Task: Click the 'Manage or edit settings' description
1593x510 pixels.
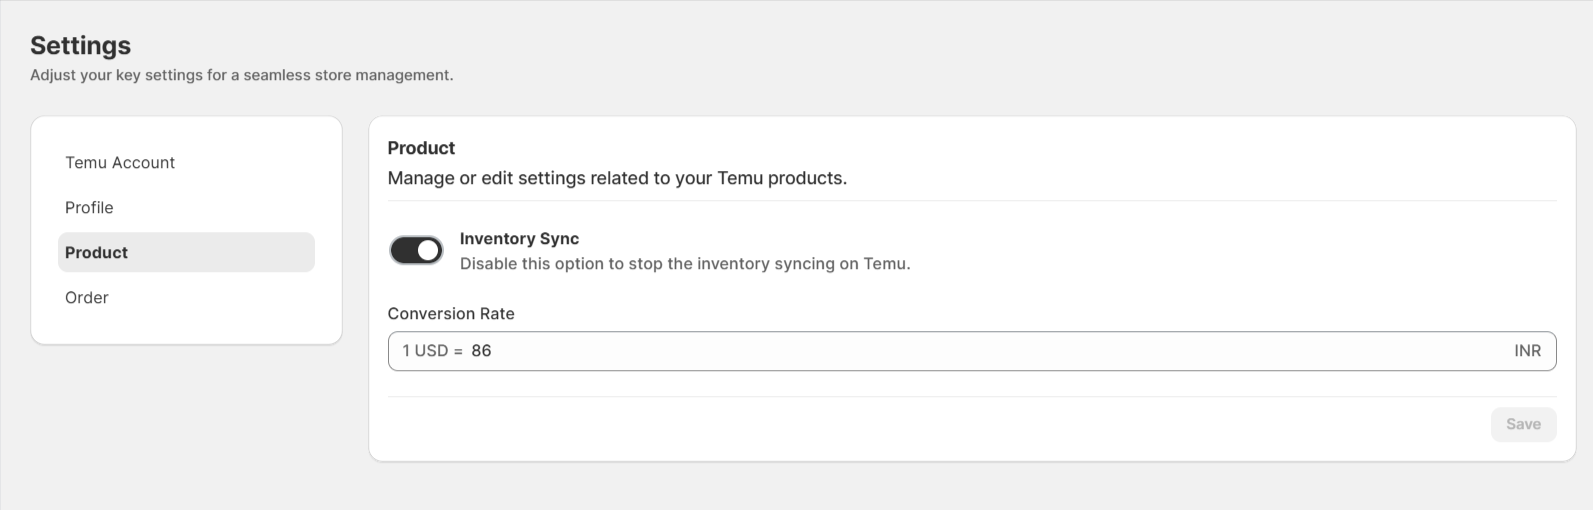Action: pyautogui.click(x=617, y=178)
